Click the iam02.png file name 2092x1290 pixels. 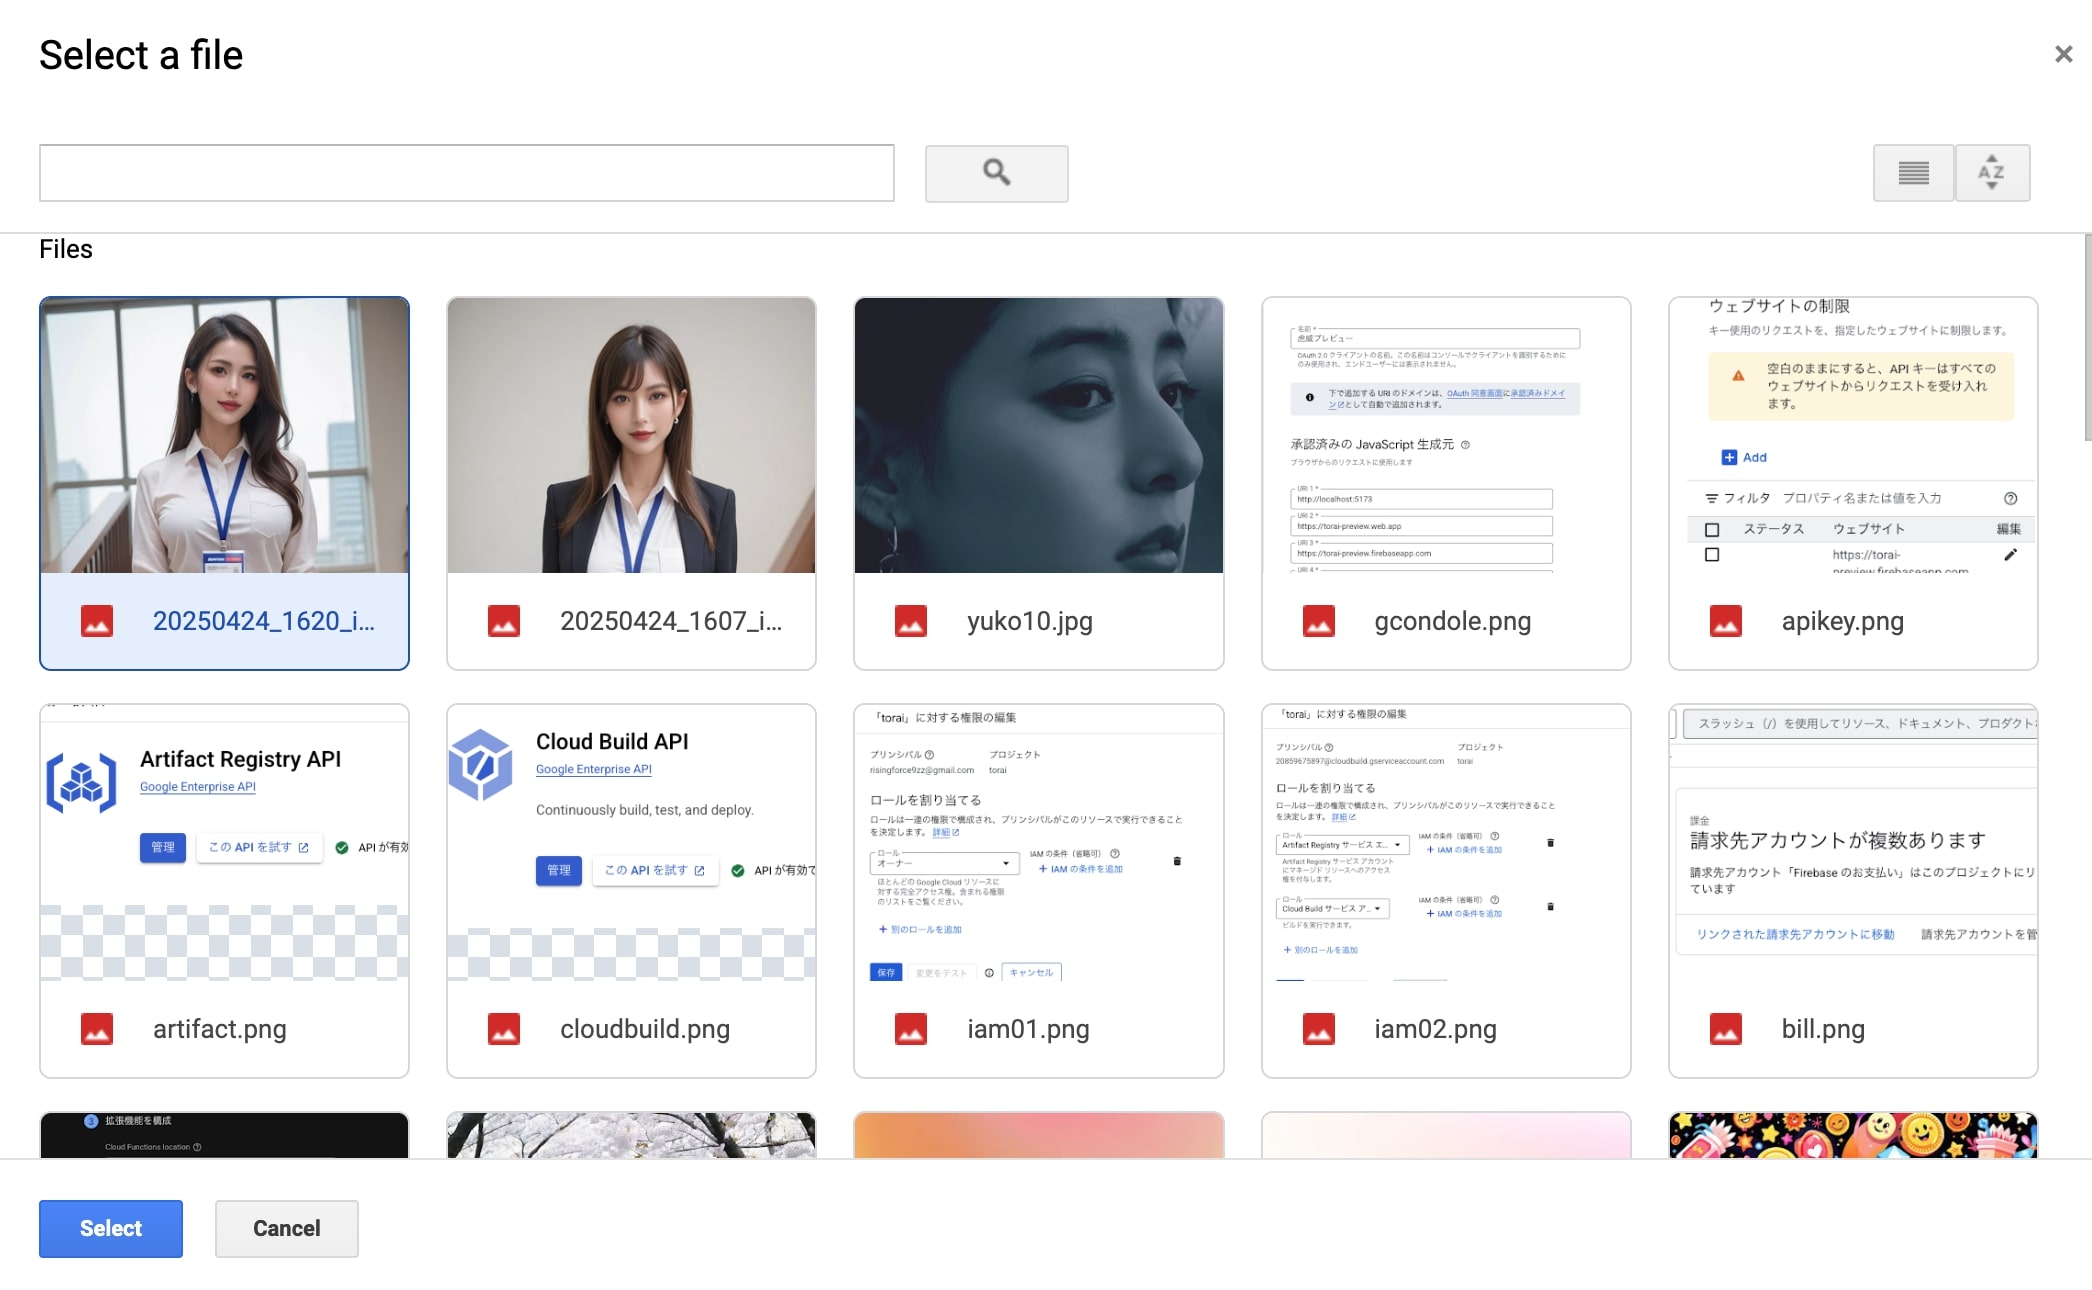1435,1030
